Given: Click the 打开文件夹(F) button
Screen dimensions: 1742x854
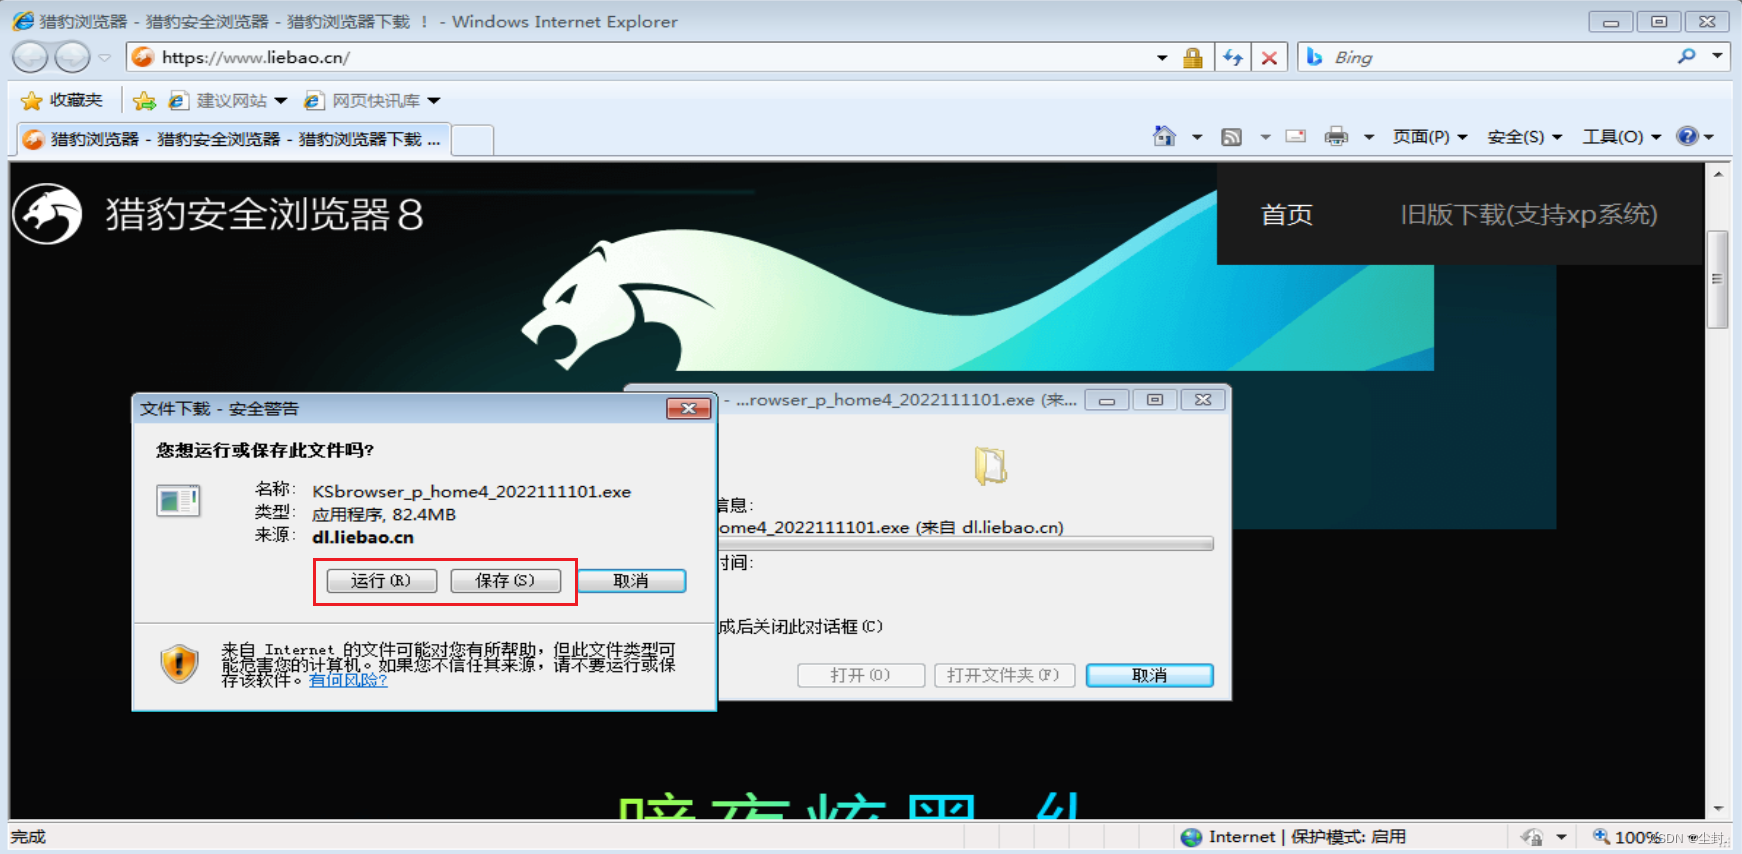Looking at the screenshot, I should (1004, 676).
